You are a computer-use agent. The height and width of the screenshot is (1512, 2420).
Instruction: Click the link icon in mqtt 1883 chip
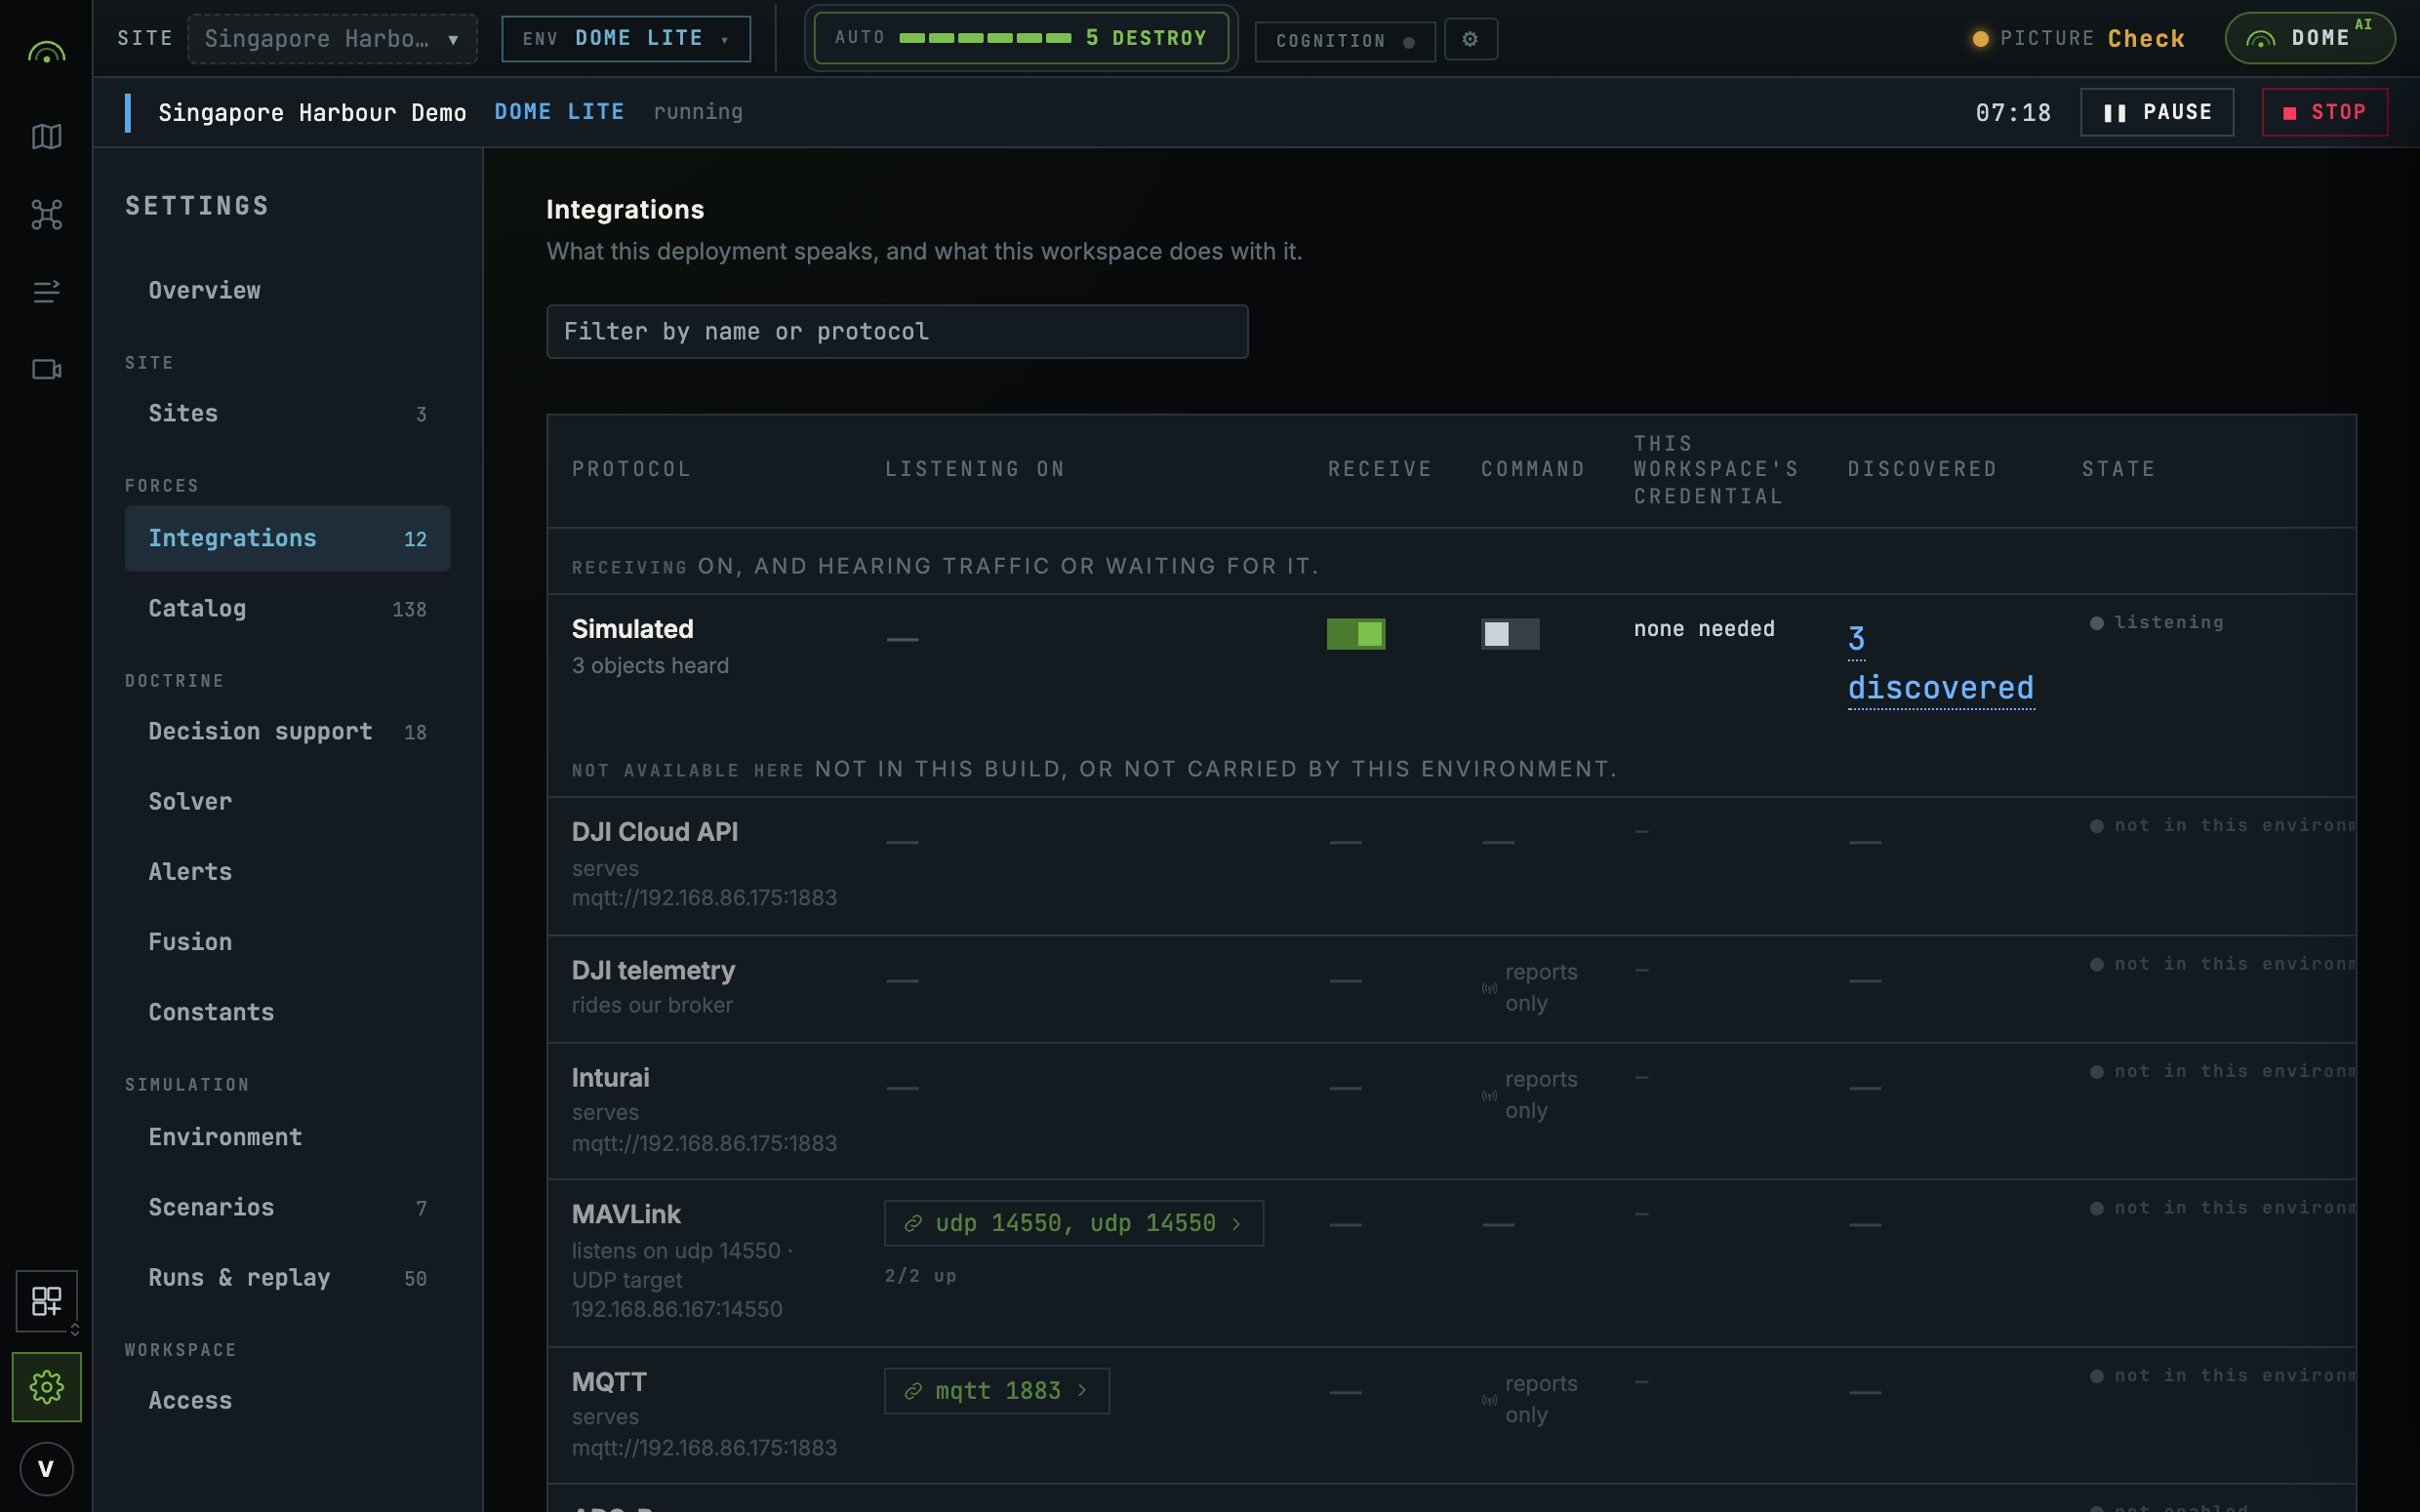coord(912,1390)
